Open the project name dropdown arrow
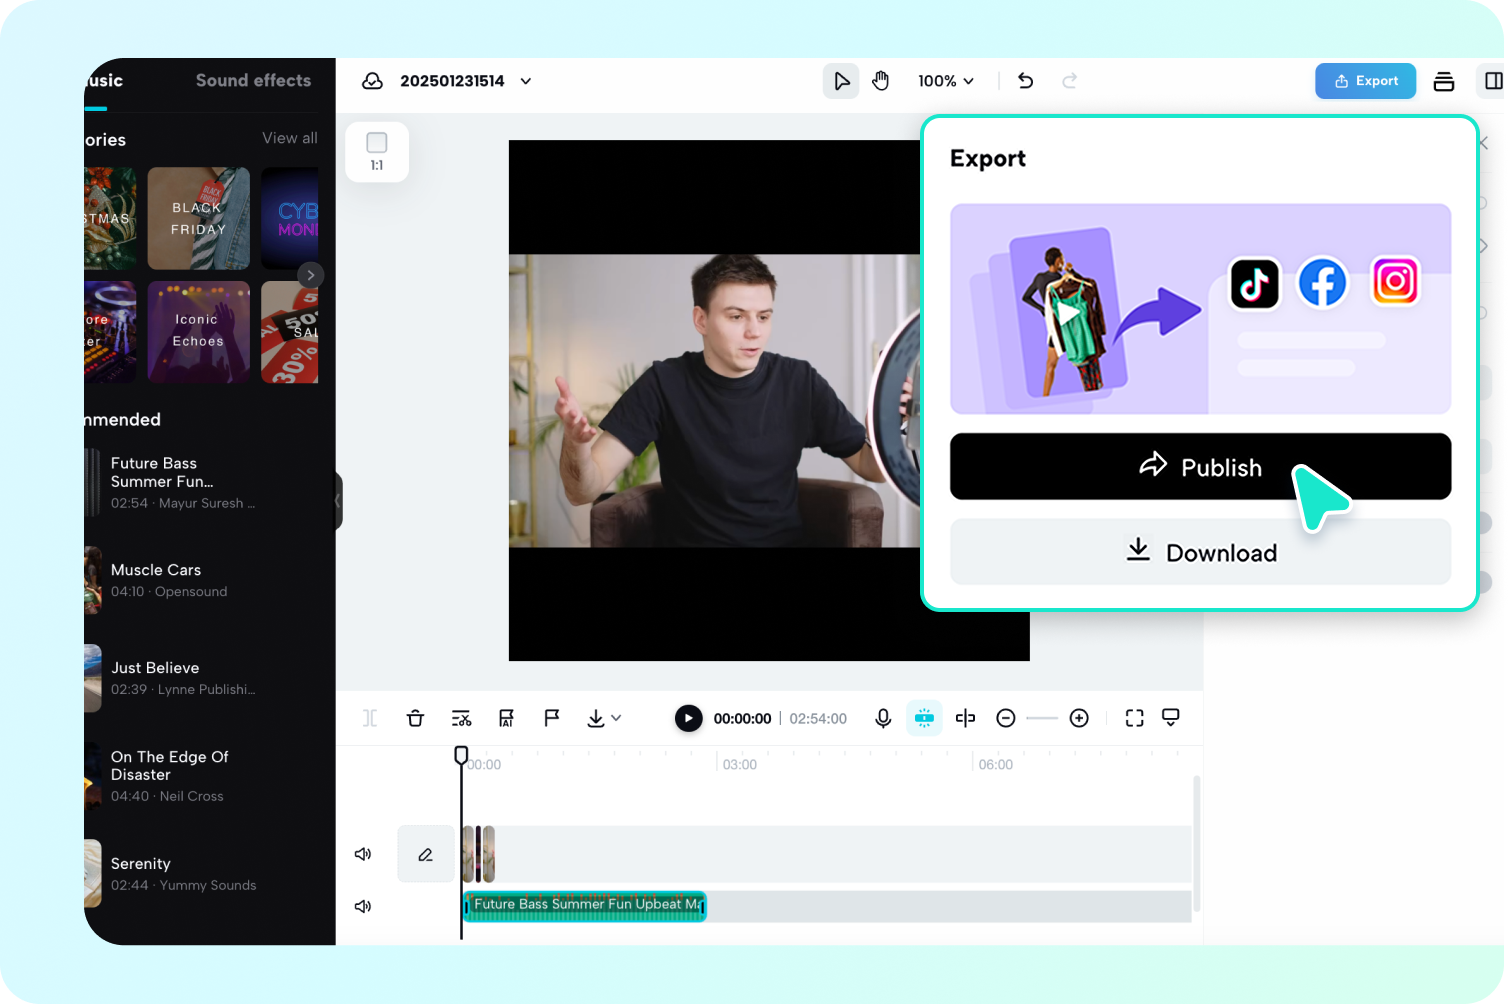Viewport: 1511px width, 1004px height. tap(526, 81)
